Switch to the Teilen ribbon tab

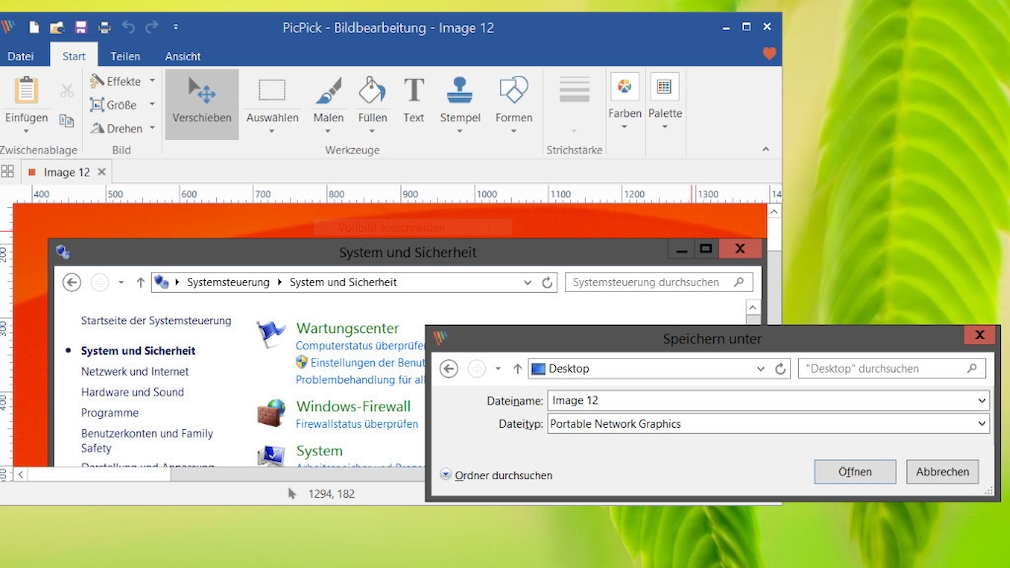point(125,56)
